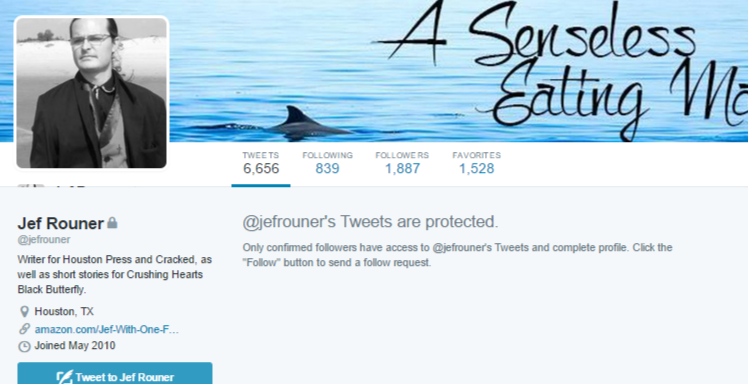Click the Tweet to Jef Rouner button
This screenshot has width=748, height=384.
[x=115, y=373]
